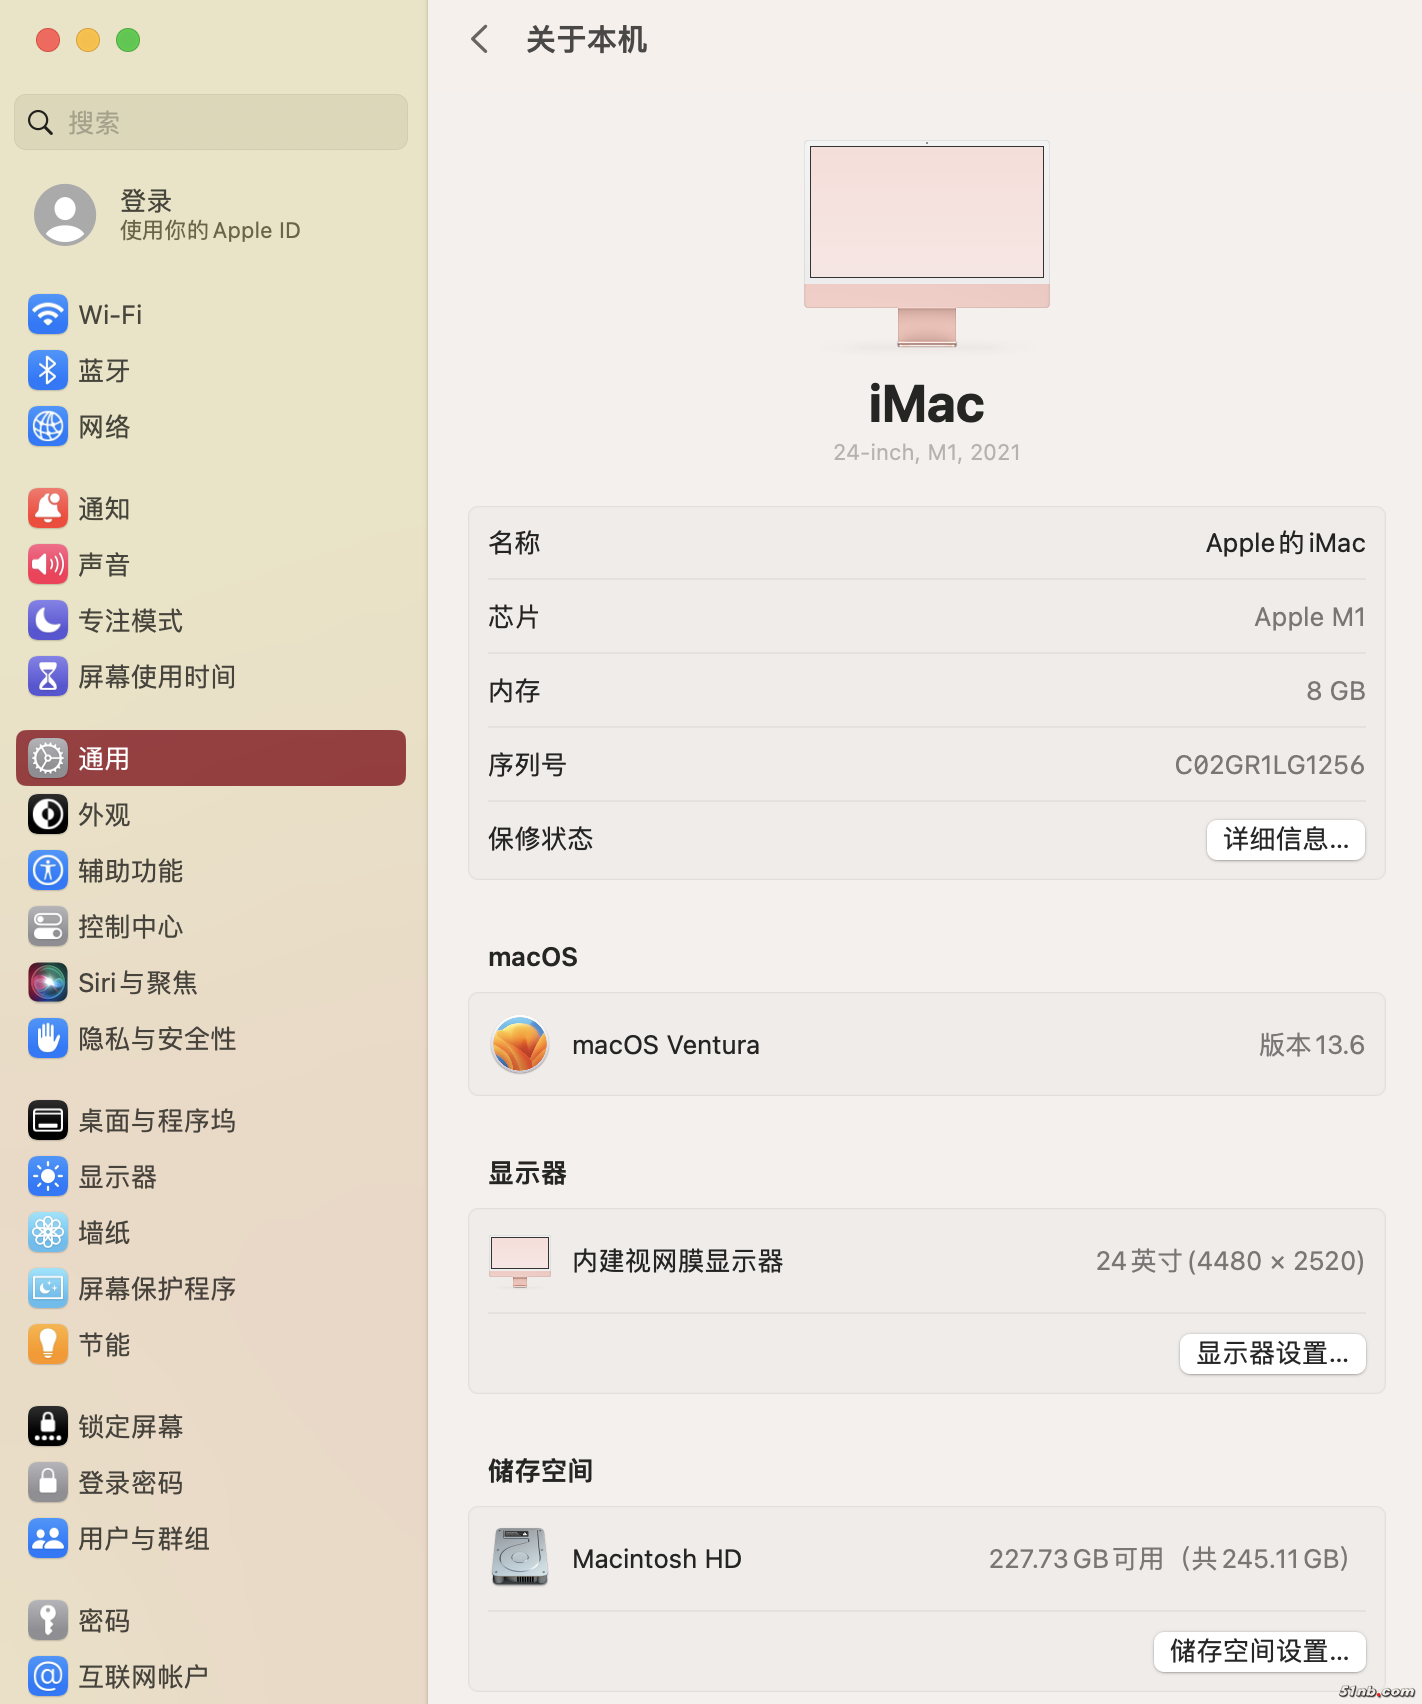Click the 声音 speaker icon
The height and width of the screenshot is (1704, 1422).
[48, 565]
